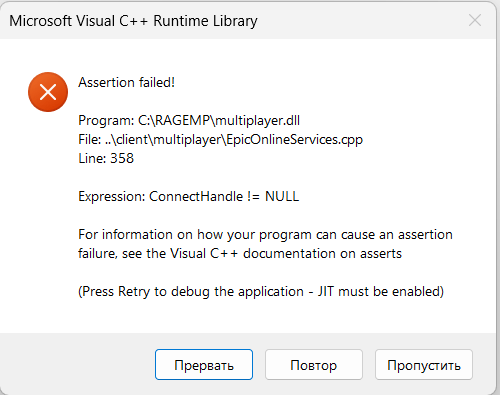The height and width of the screenshot is (395, 500).
Task: Click the red error X icon
Action: [x=48, y=92]
